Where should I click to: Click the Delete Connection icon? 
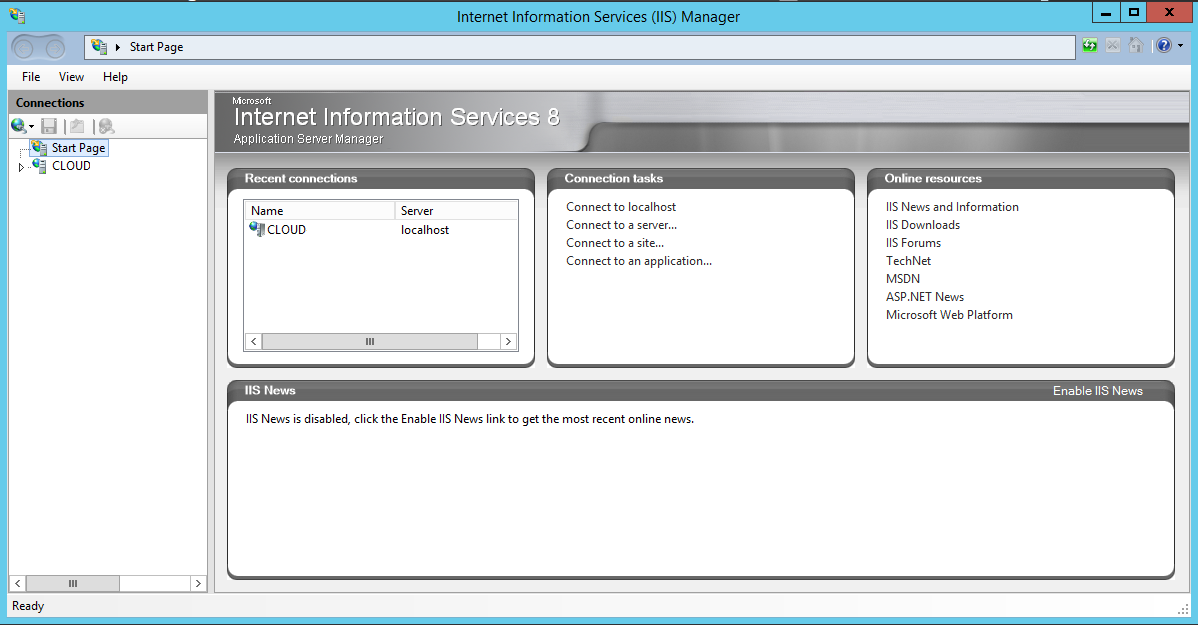106,126
